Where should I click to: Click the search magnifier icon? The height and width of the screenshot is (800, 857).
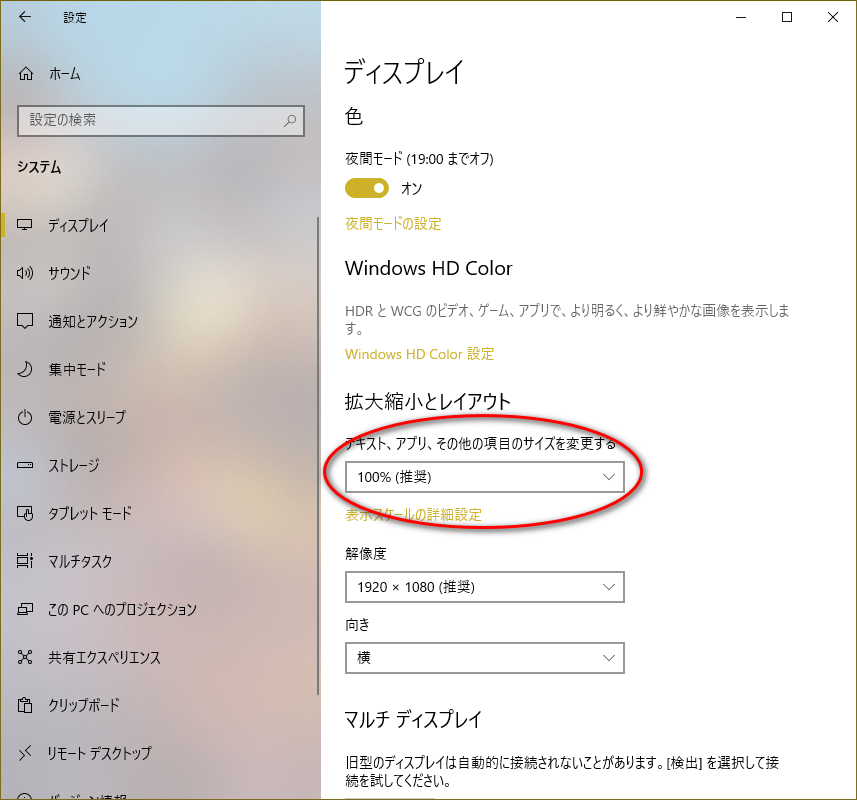click(x=290, y=120)
